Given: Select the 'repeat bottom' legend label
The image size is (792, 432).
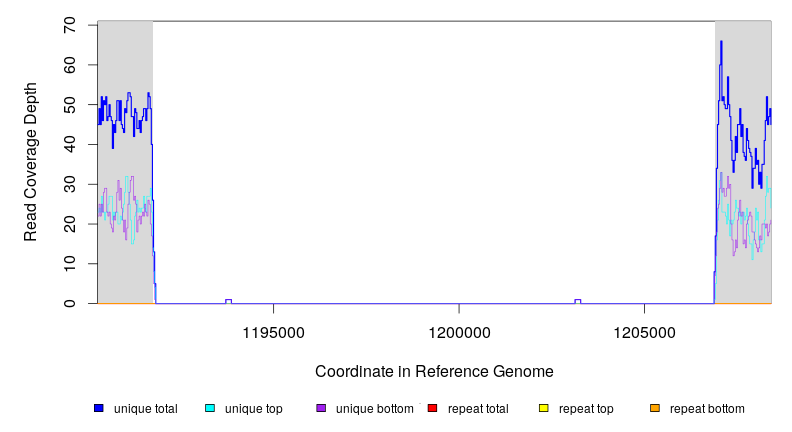Looking at the screenshot, I should 707,409.
